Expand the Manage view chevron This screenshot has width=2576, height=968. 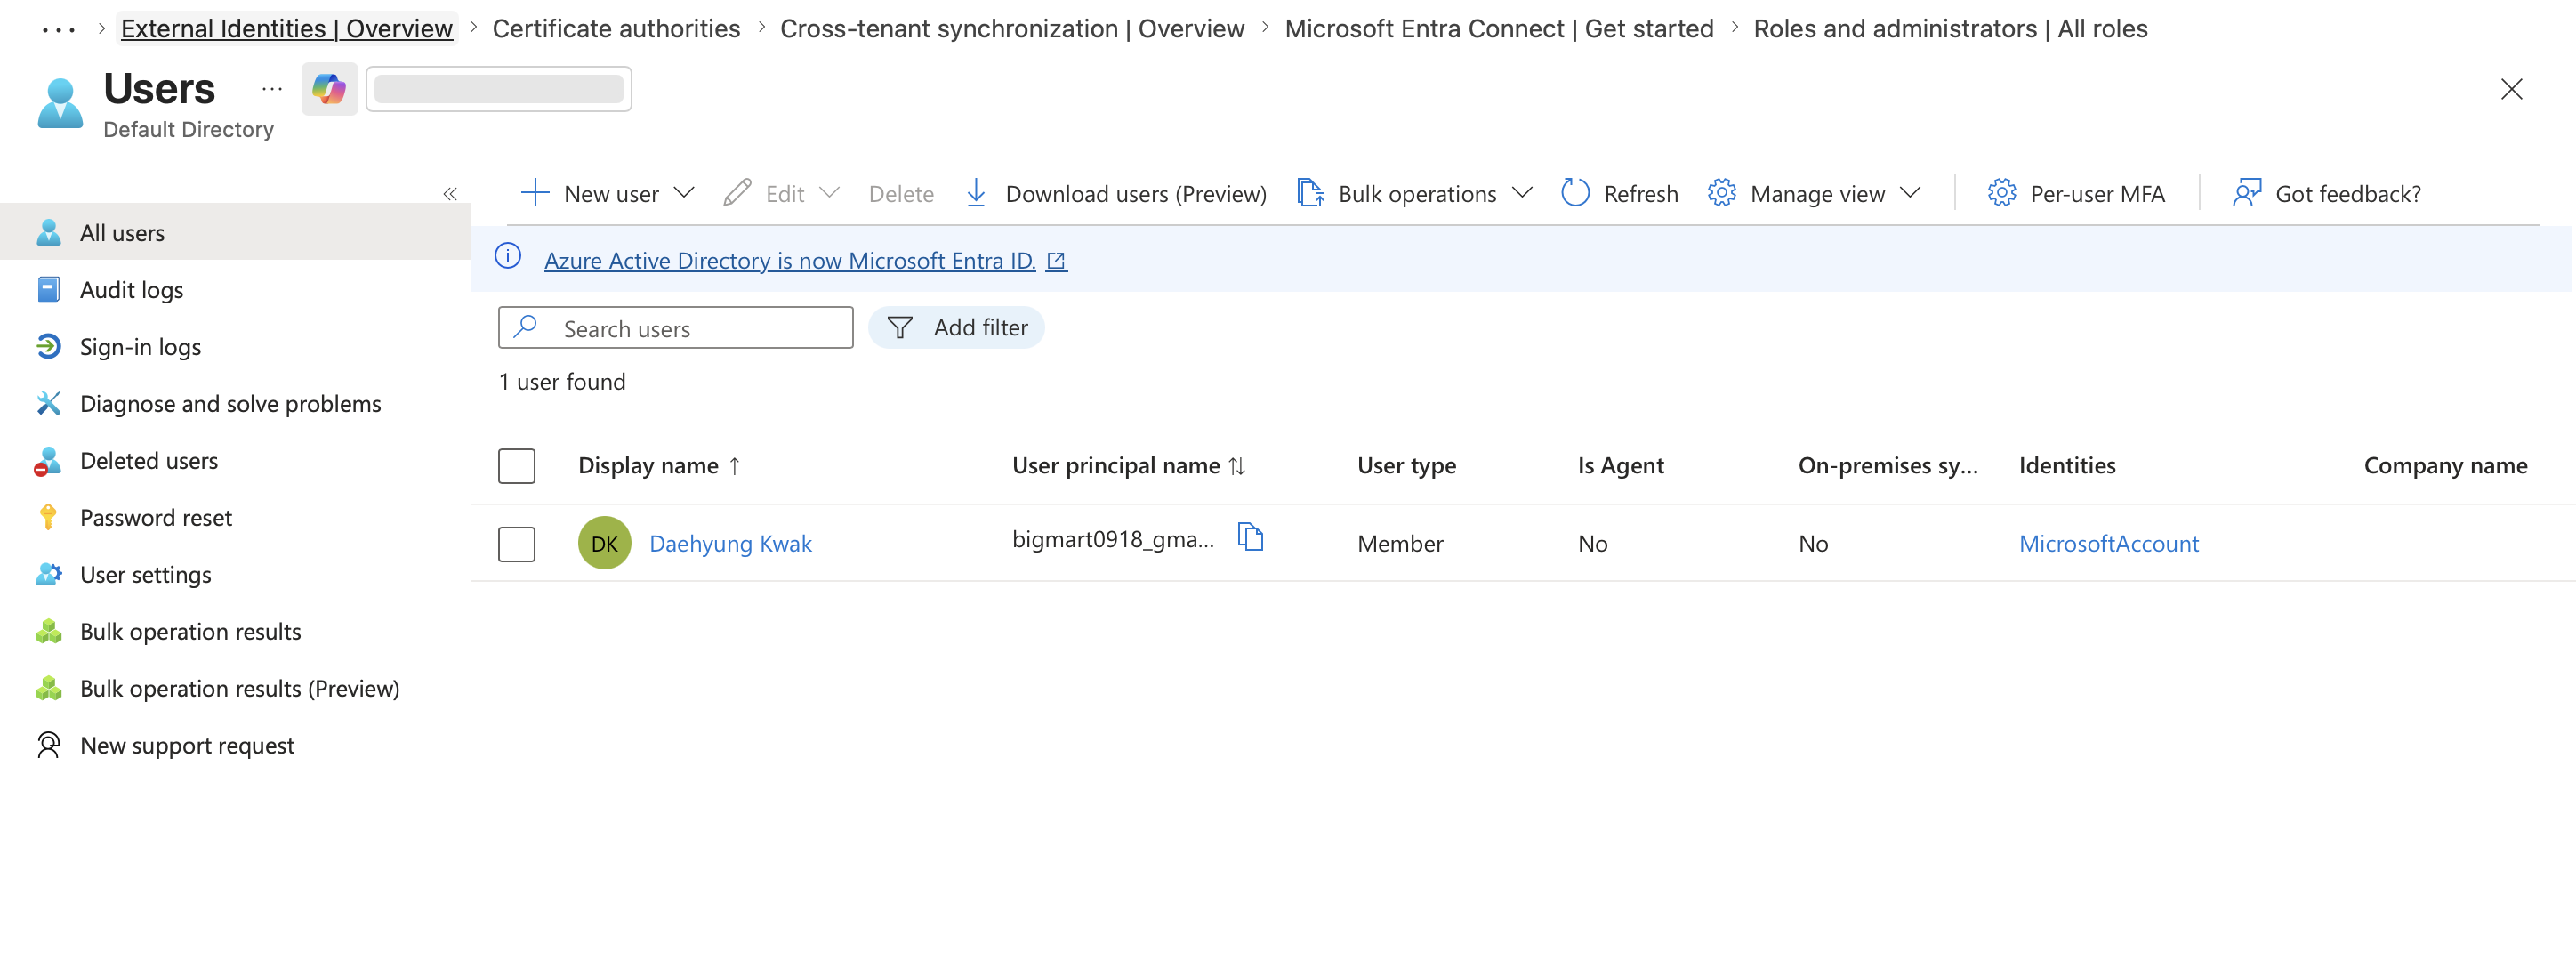[1910, 193]
